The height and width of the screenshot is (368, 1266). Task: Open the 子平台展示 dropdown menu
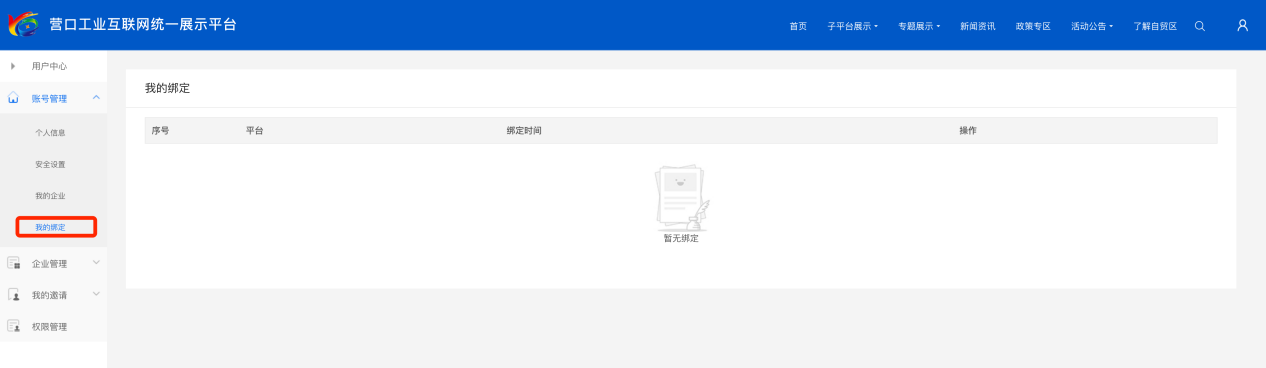(853, 26)
